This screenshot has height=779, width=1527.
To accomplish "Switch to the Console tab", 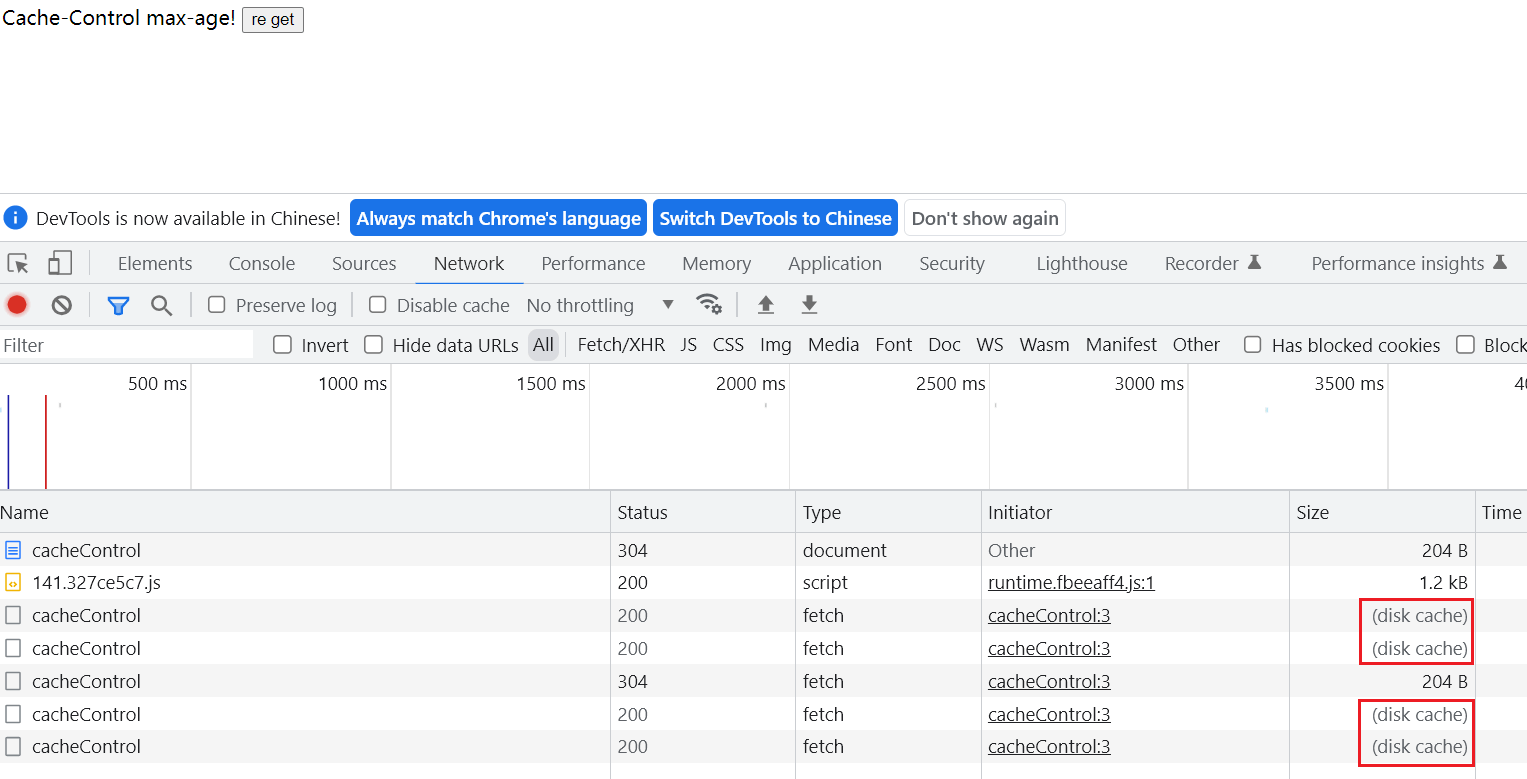I will [x=262, y=263].
